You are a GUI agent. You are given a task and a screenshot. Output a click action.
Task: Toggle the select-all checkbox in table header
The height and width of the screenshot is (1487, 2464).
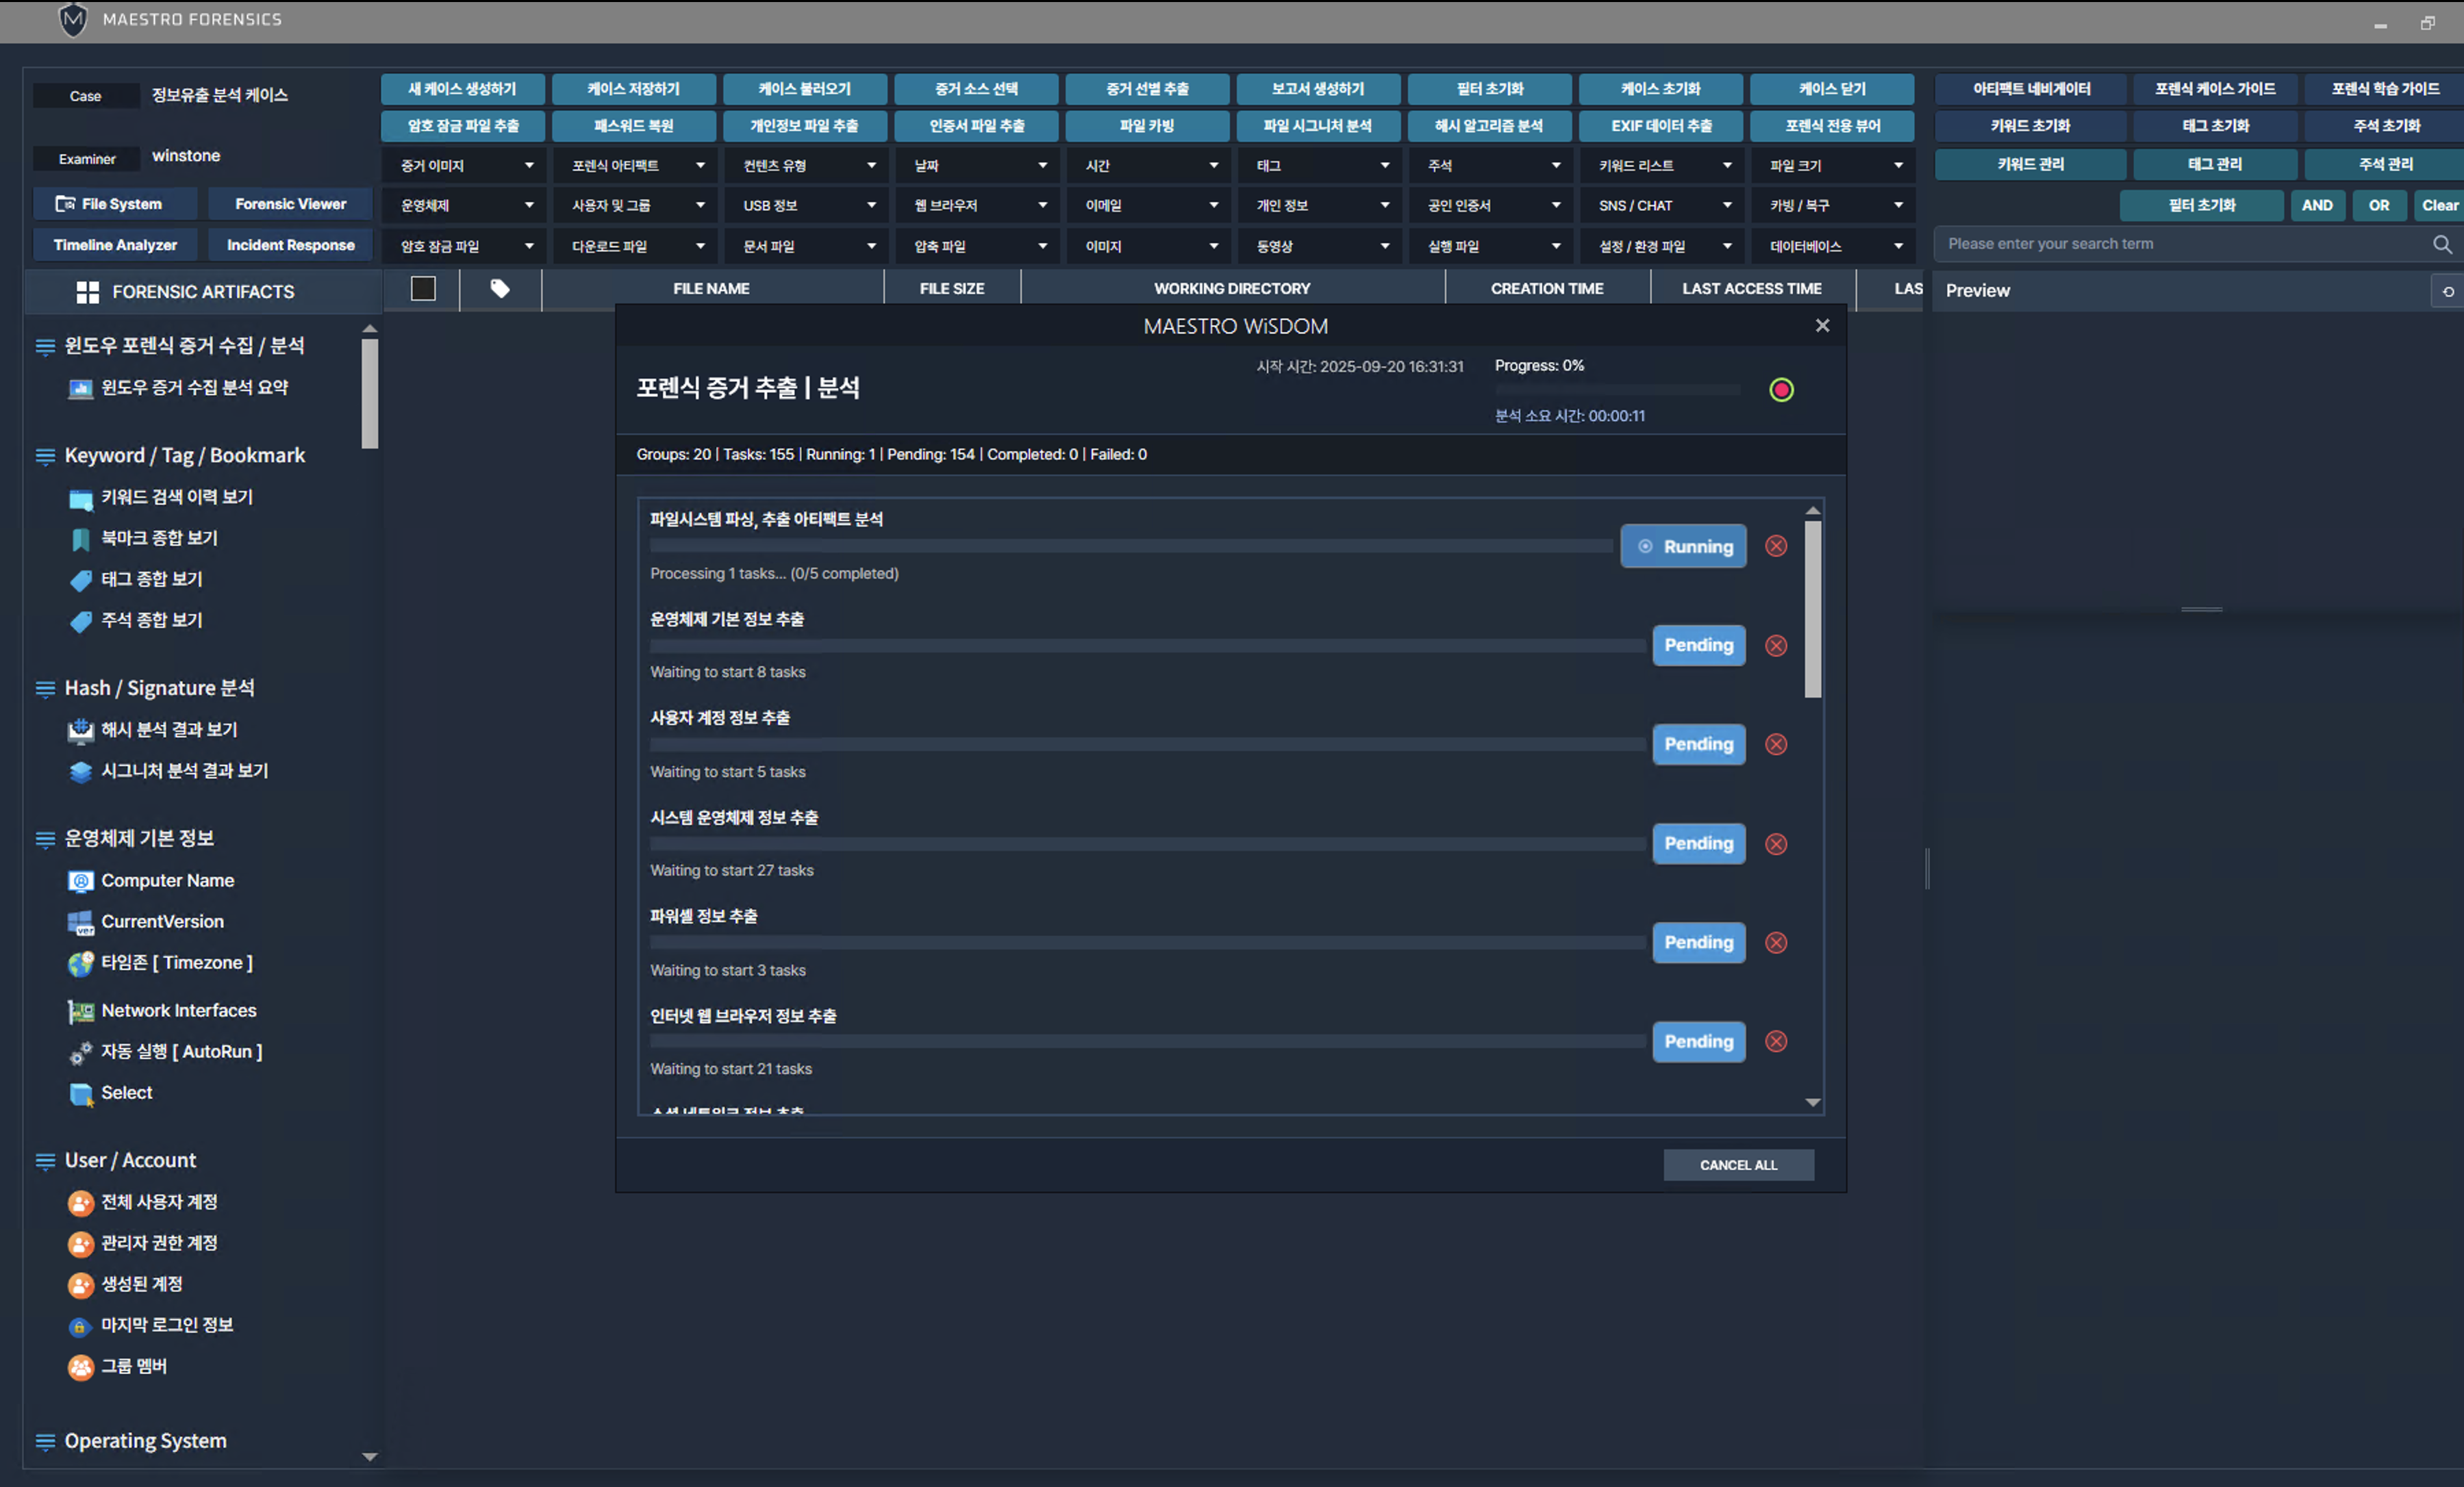(x=423, y=289)
